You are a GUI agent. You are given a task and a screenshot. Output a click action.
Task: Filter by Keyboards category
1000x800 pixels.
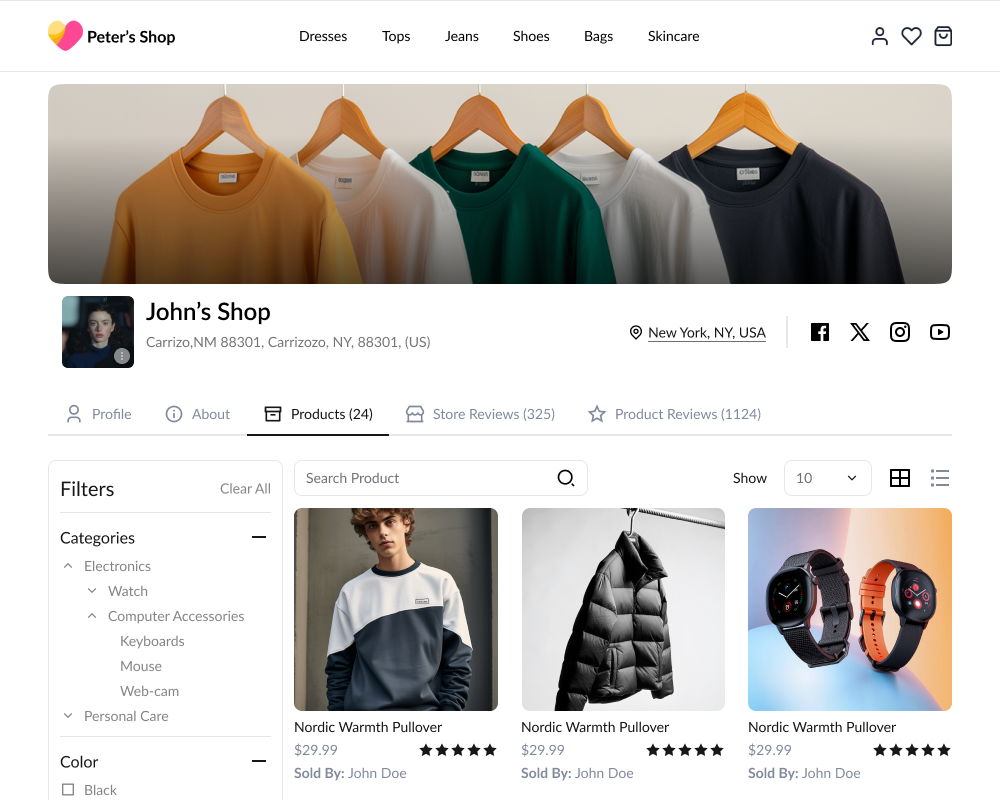152,641
